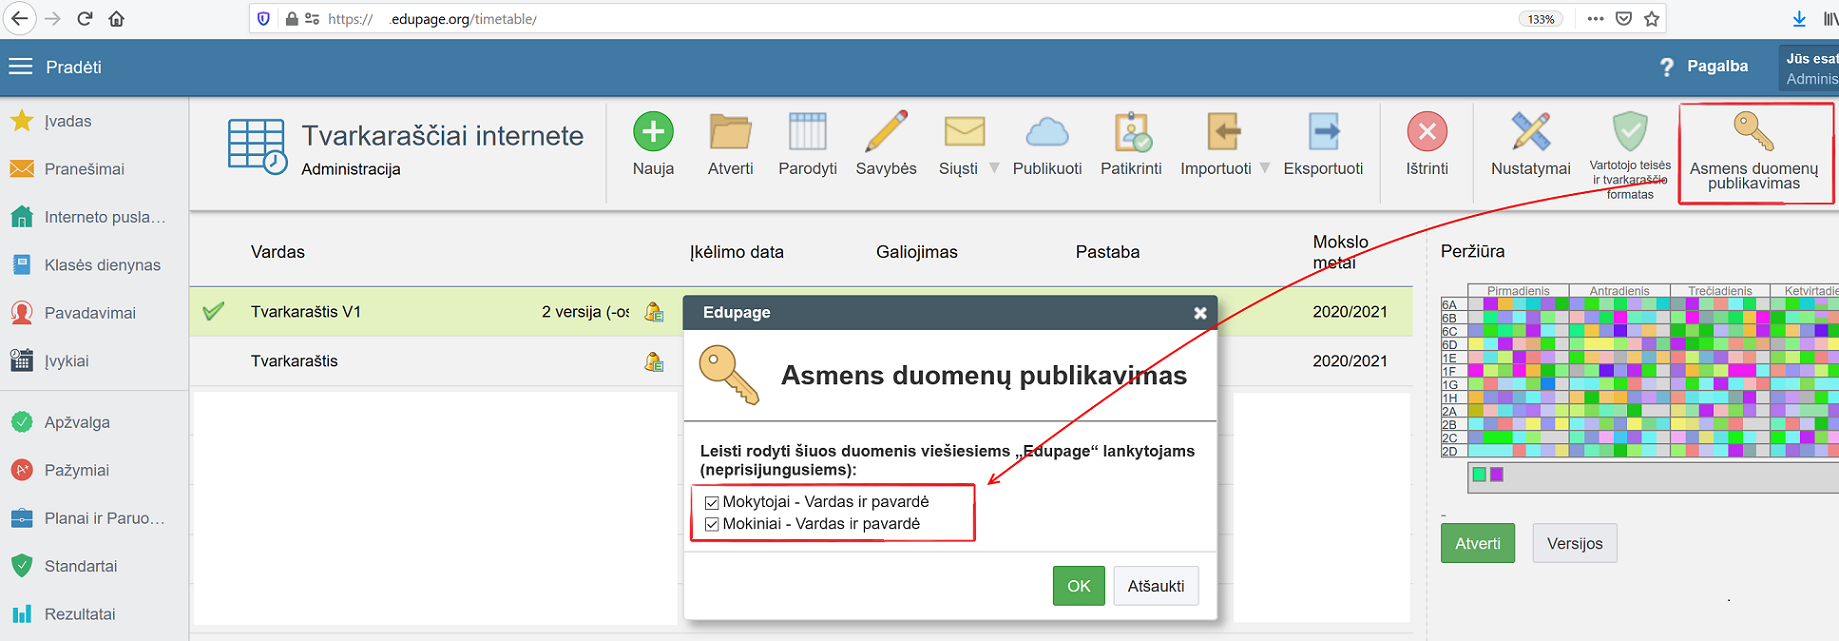1839x641 pixels.
Task: Click the browser reload icon
Action: point(85,19)
